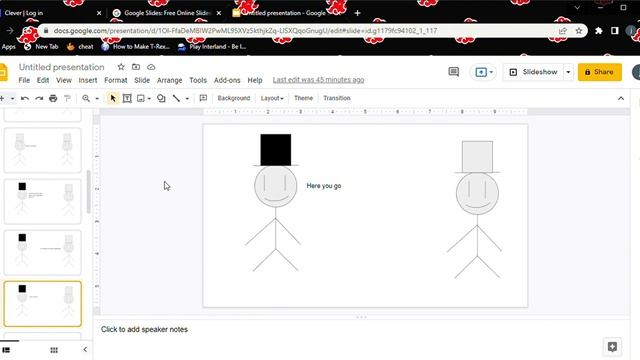The image size is (640, 360).
Task: Click the new slide plus icon
Action: click(x=2, y=98)
